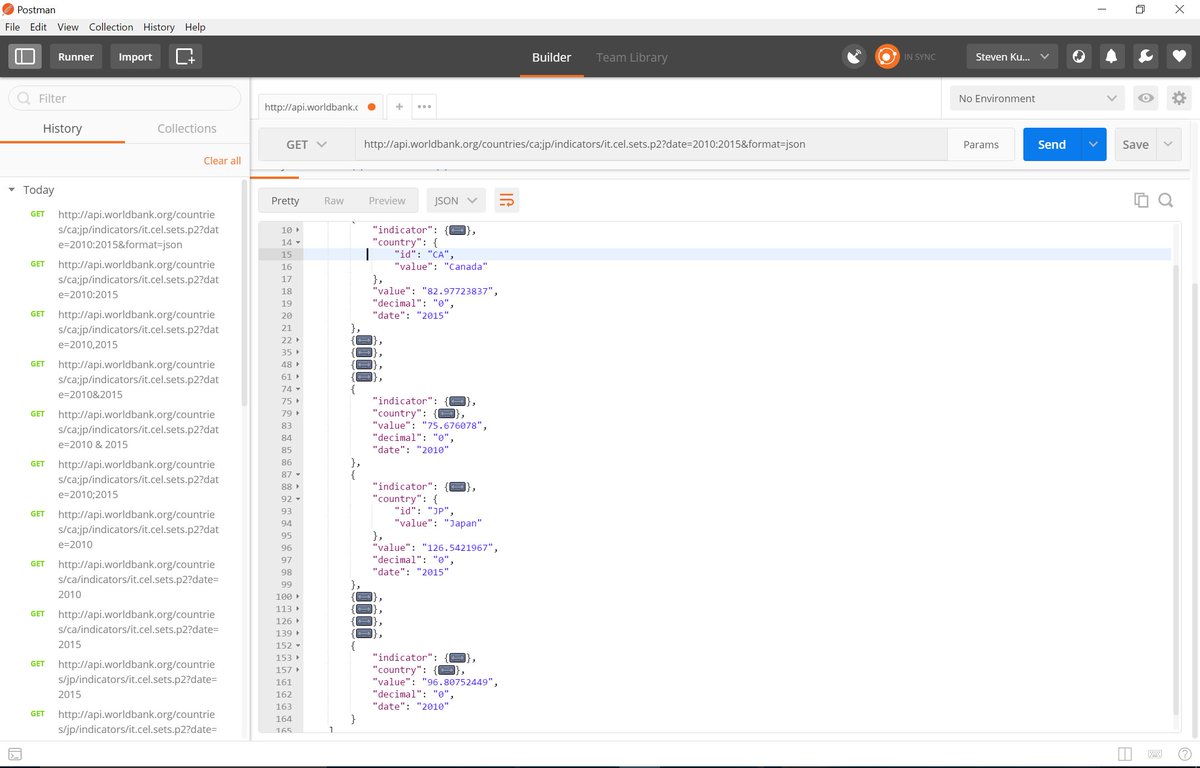Open the History menu
Viewport: 1200px width, 768px height.
(159, 27)
